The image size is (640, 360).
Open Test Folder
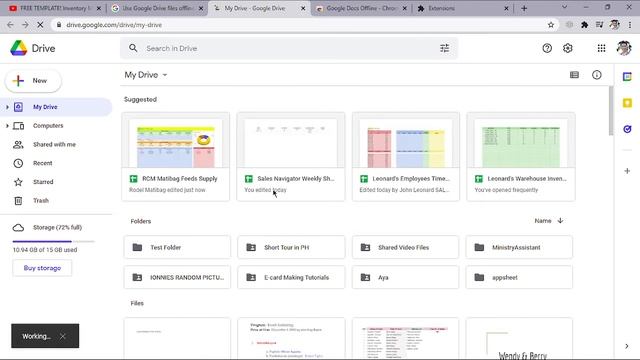pos(177,247)
